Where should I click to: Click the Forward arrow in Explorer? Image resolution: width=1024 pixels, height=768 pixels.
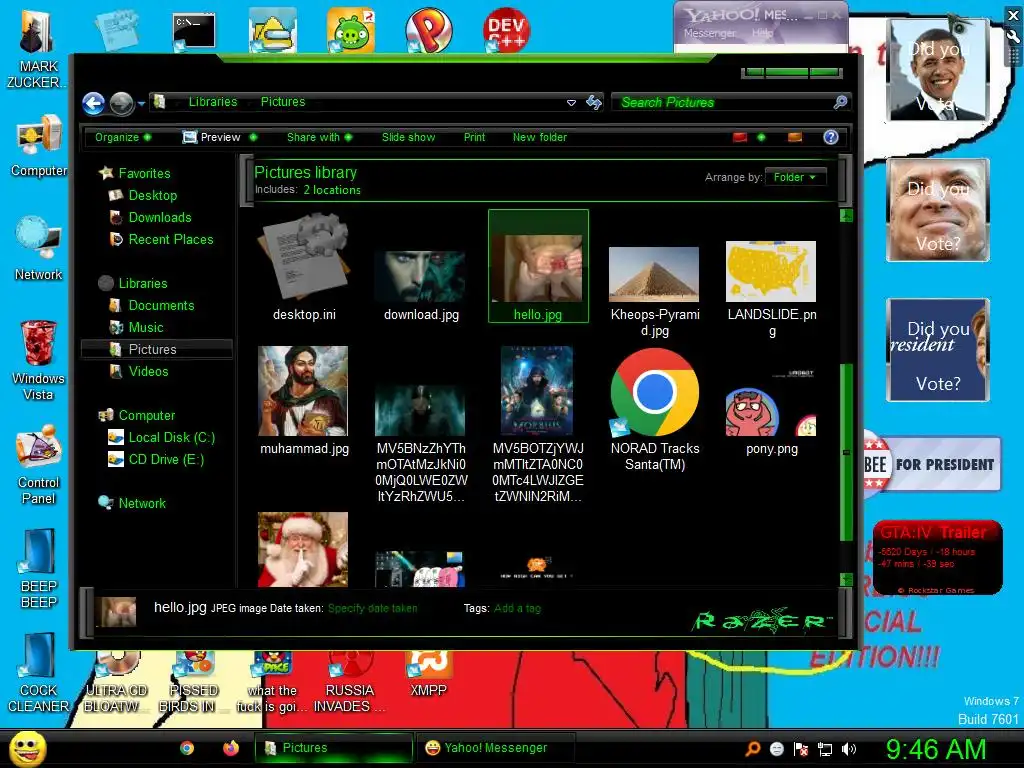pos(121,103)
